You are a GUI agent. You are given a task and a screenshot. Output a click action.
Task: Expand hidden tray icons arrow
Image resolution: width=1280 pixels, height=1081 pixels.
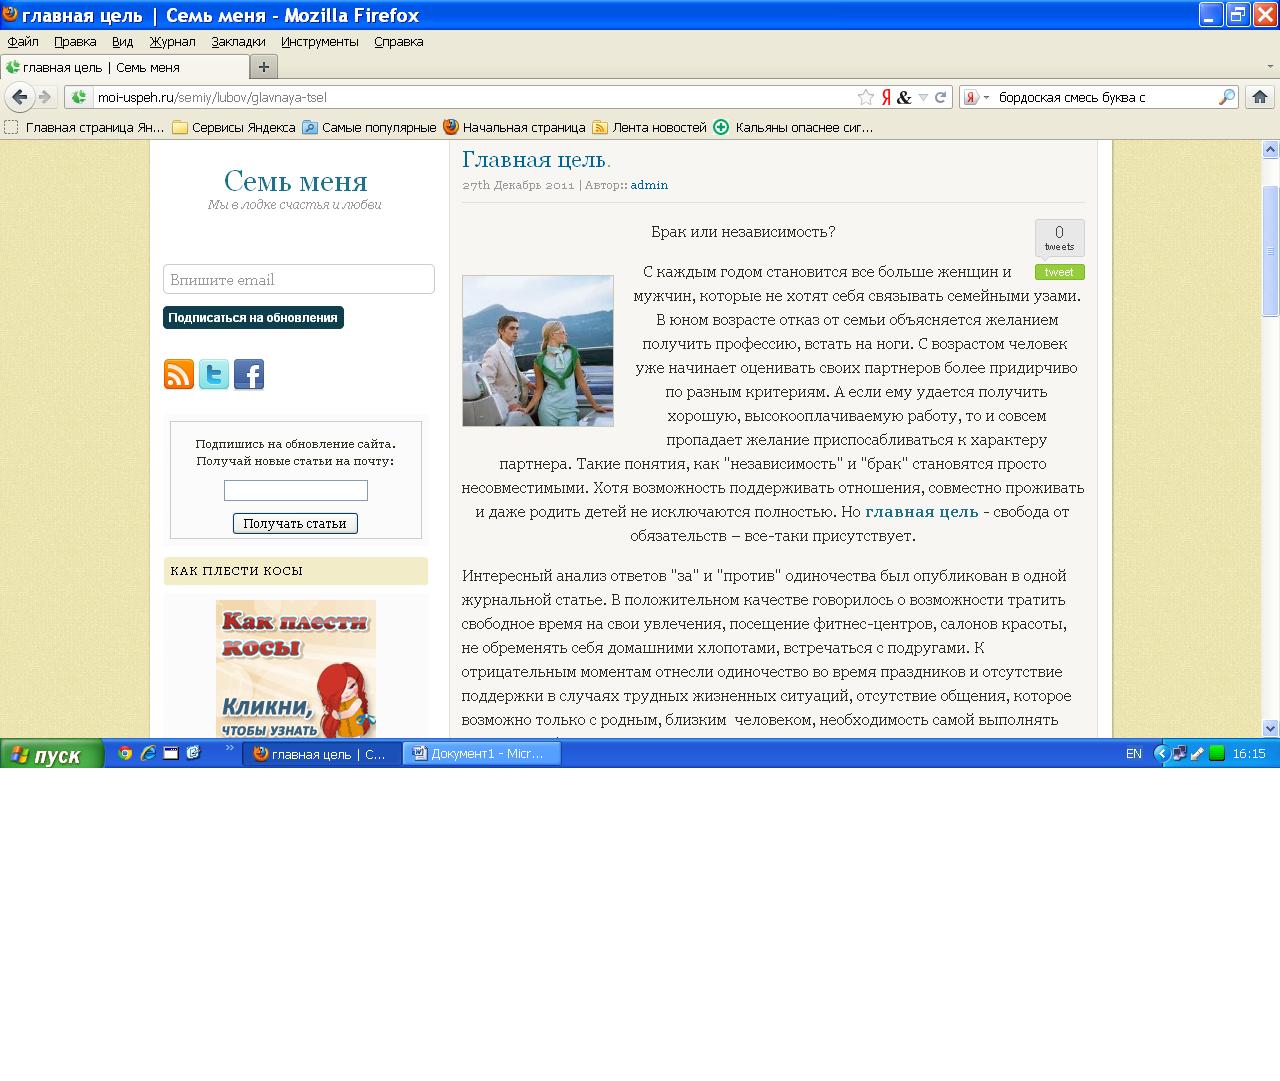[x=1161, y=754]
